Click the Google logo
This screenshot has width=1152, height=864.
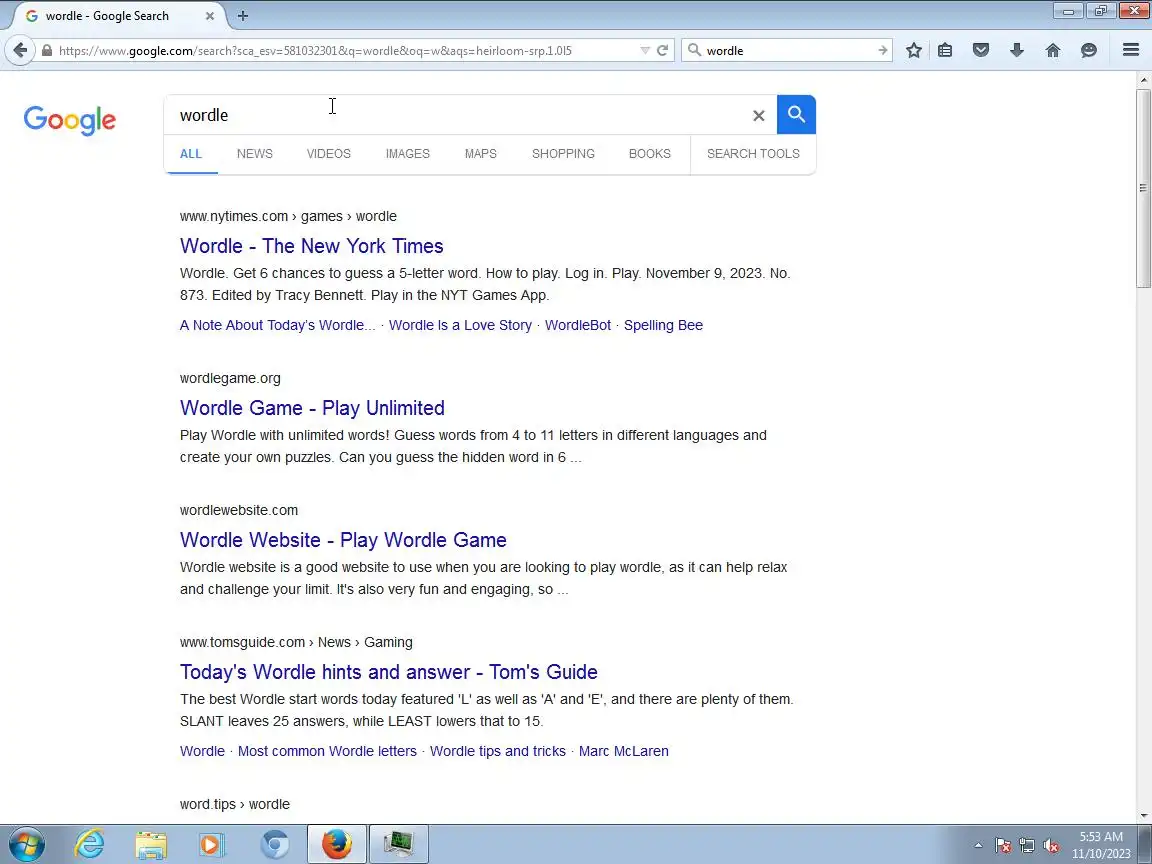coord(70,120)
